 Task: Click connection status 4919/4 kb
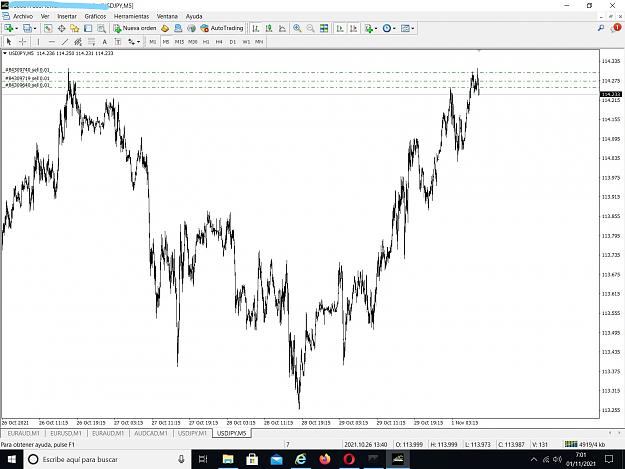tap(585, 444)
